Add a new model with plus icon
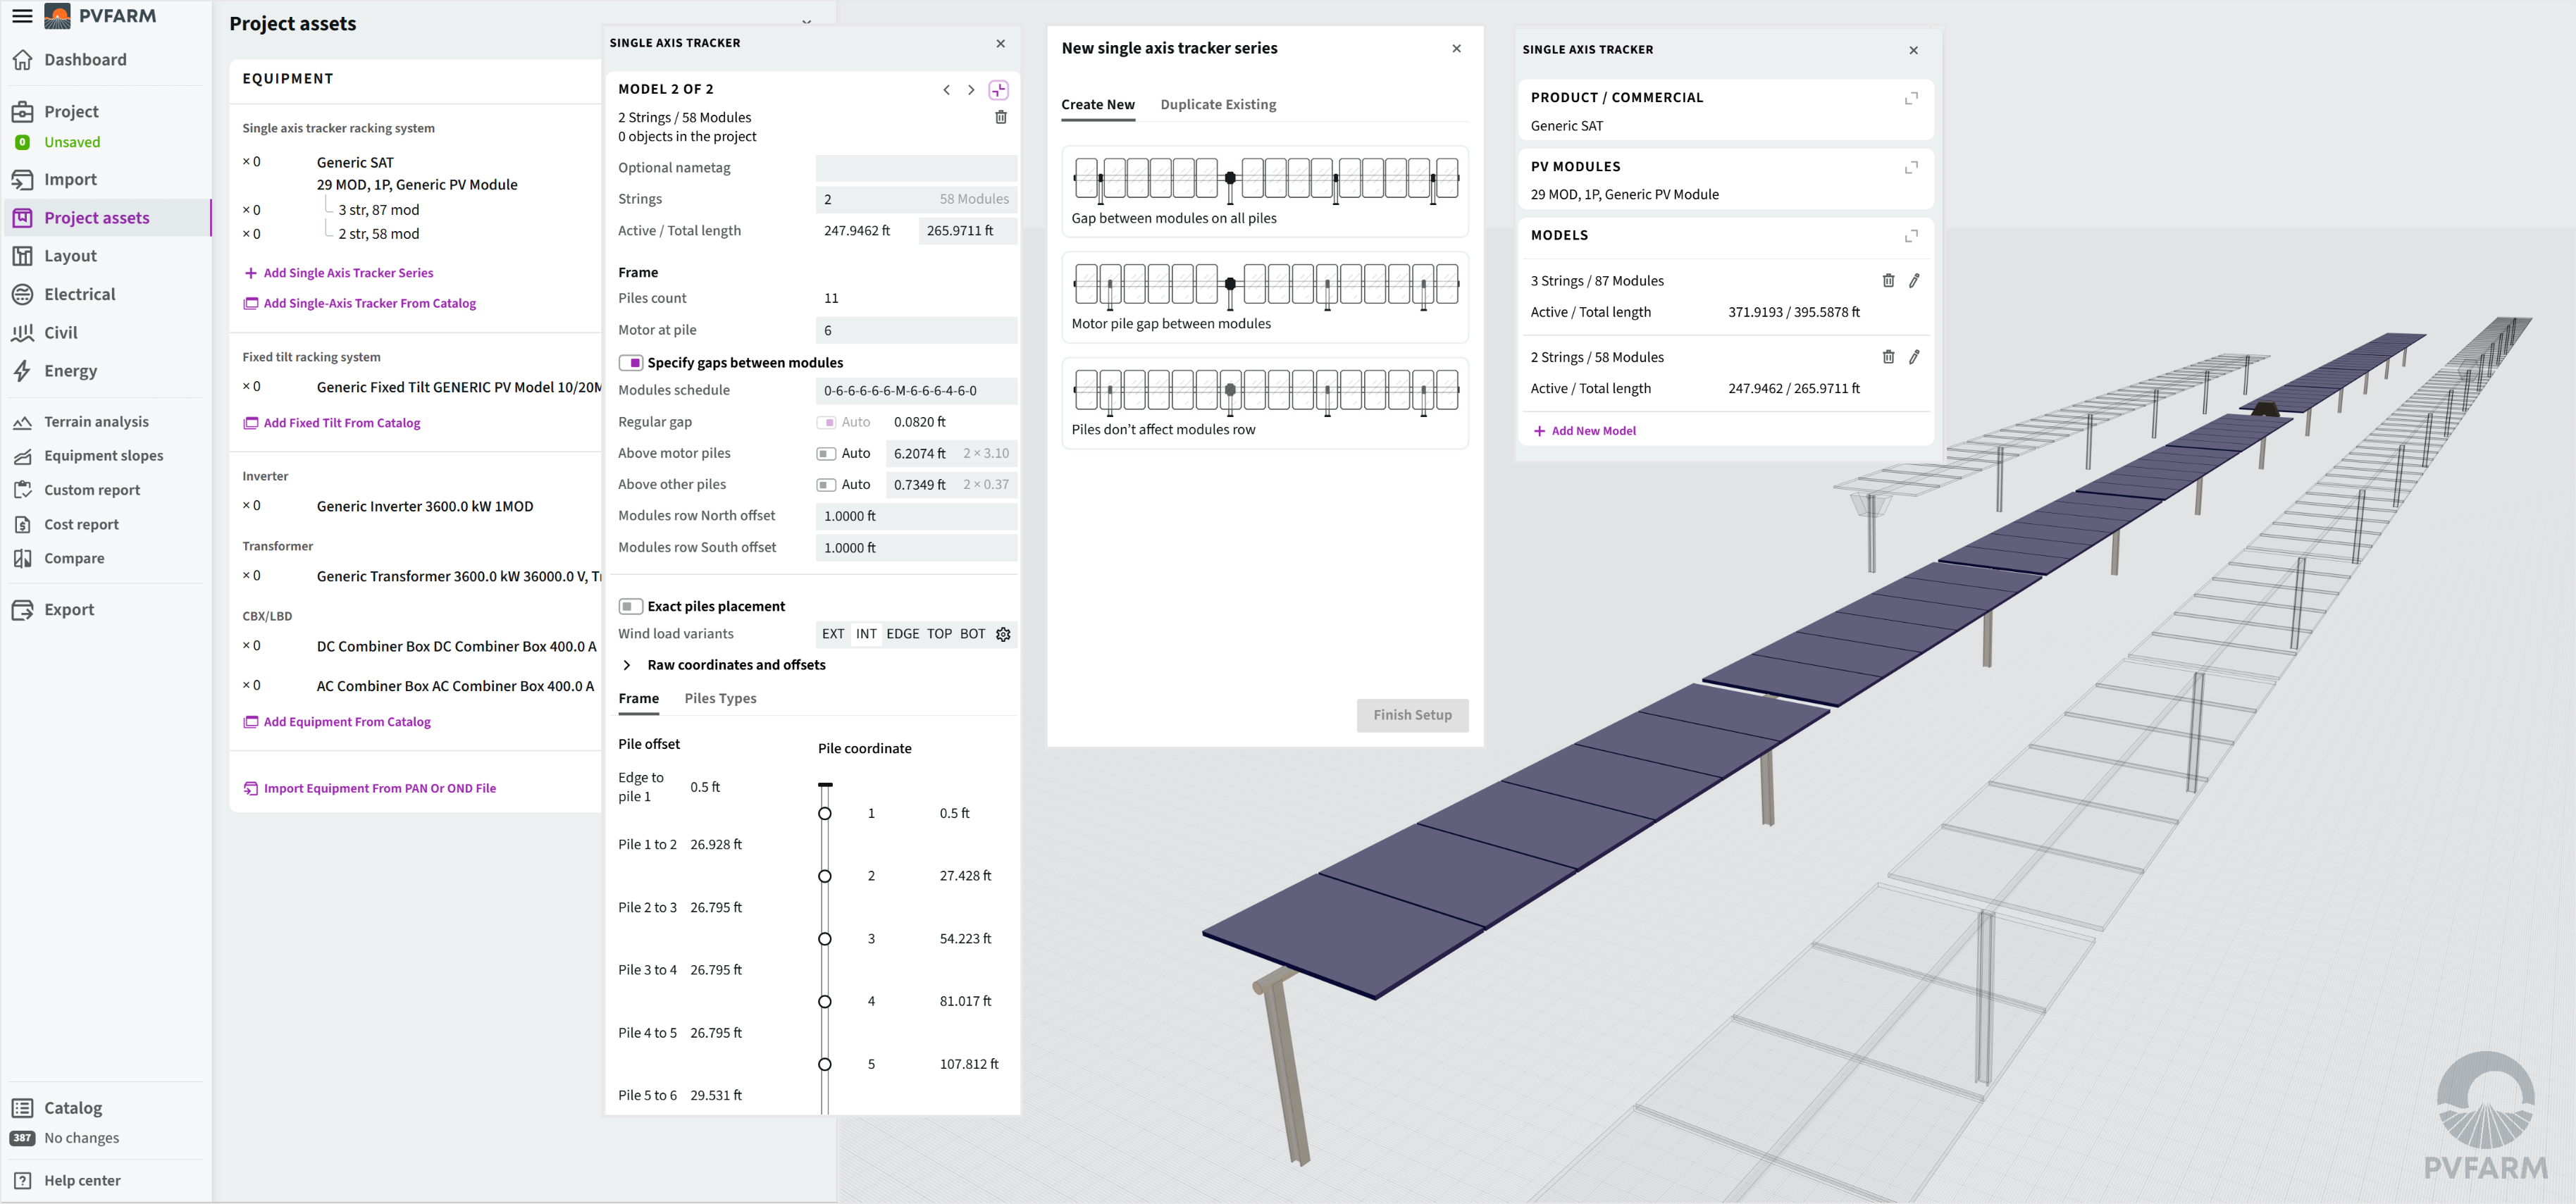2576x1204 pixels. (998, 90)
